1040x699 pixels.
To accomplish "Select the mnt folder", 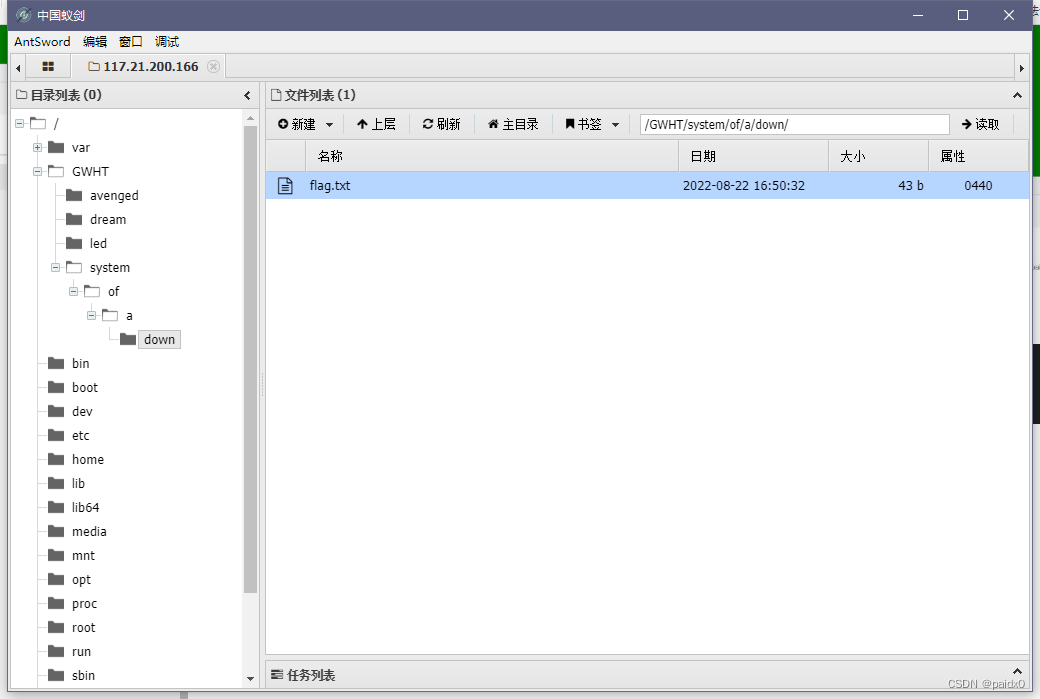I will (83, 556).
